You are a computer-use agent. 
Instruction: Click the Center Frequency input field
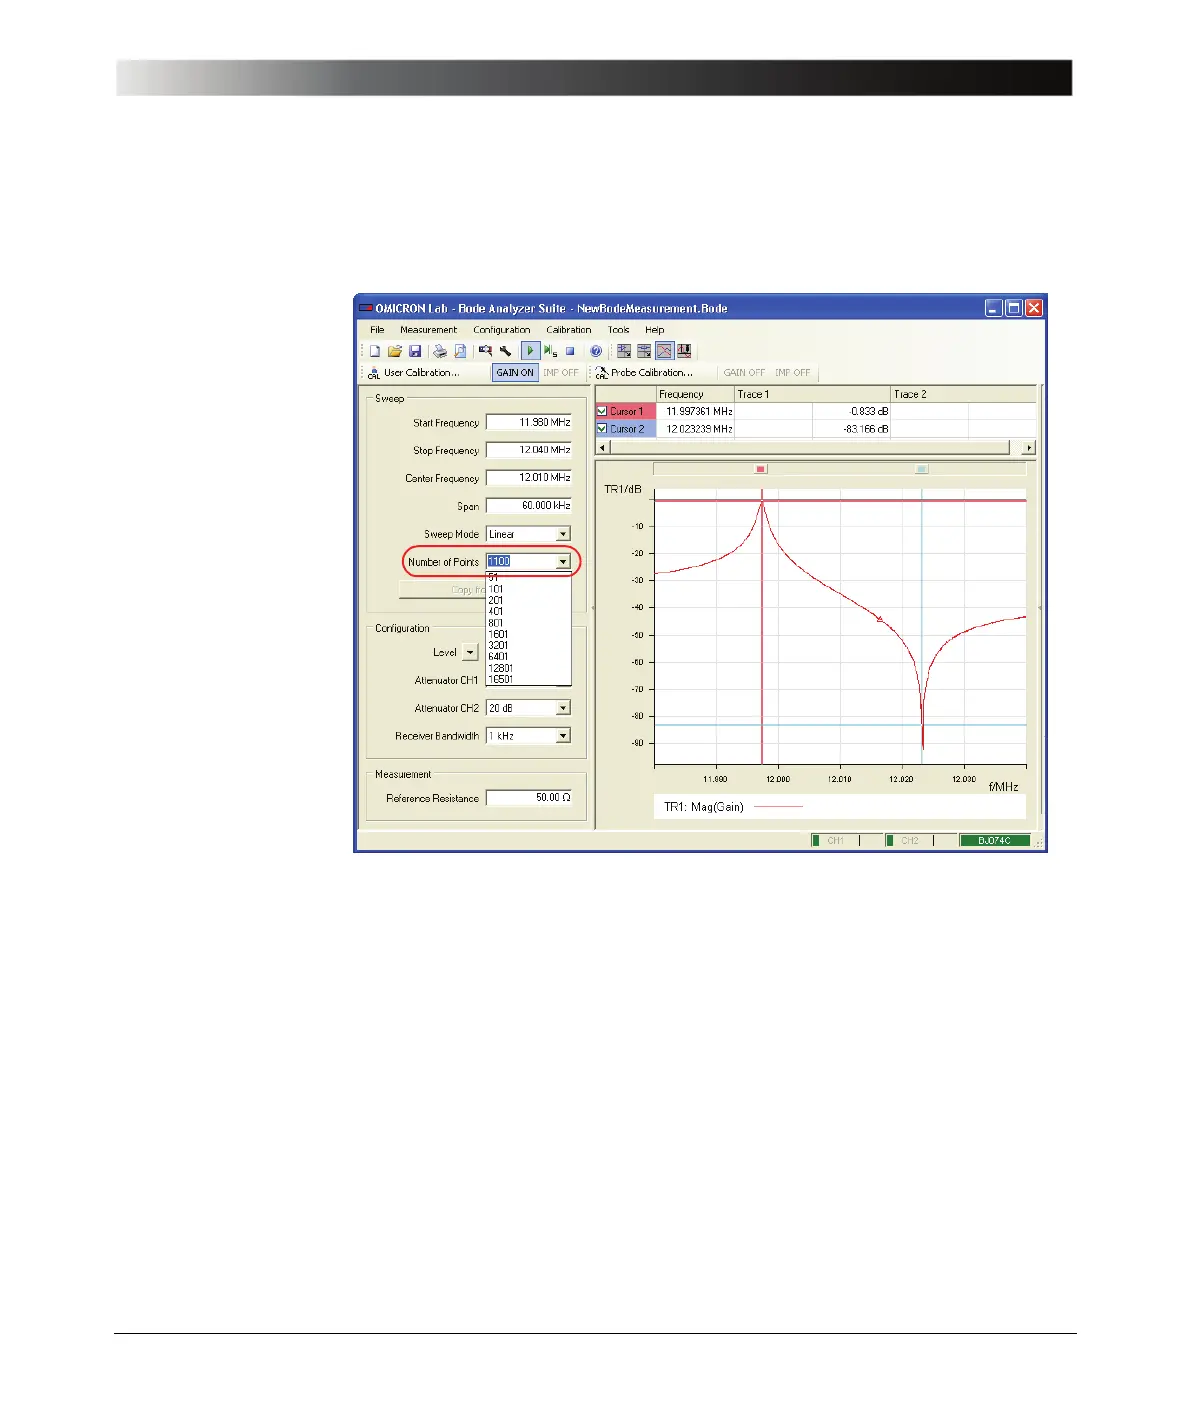pyautogui.click(x=529, y=478)
